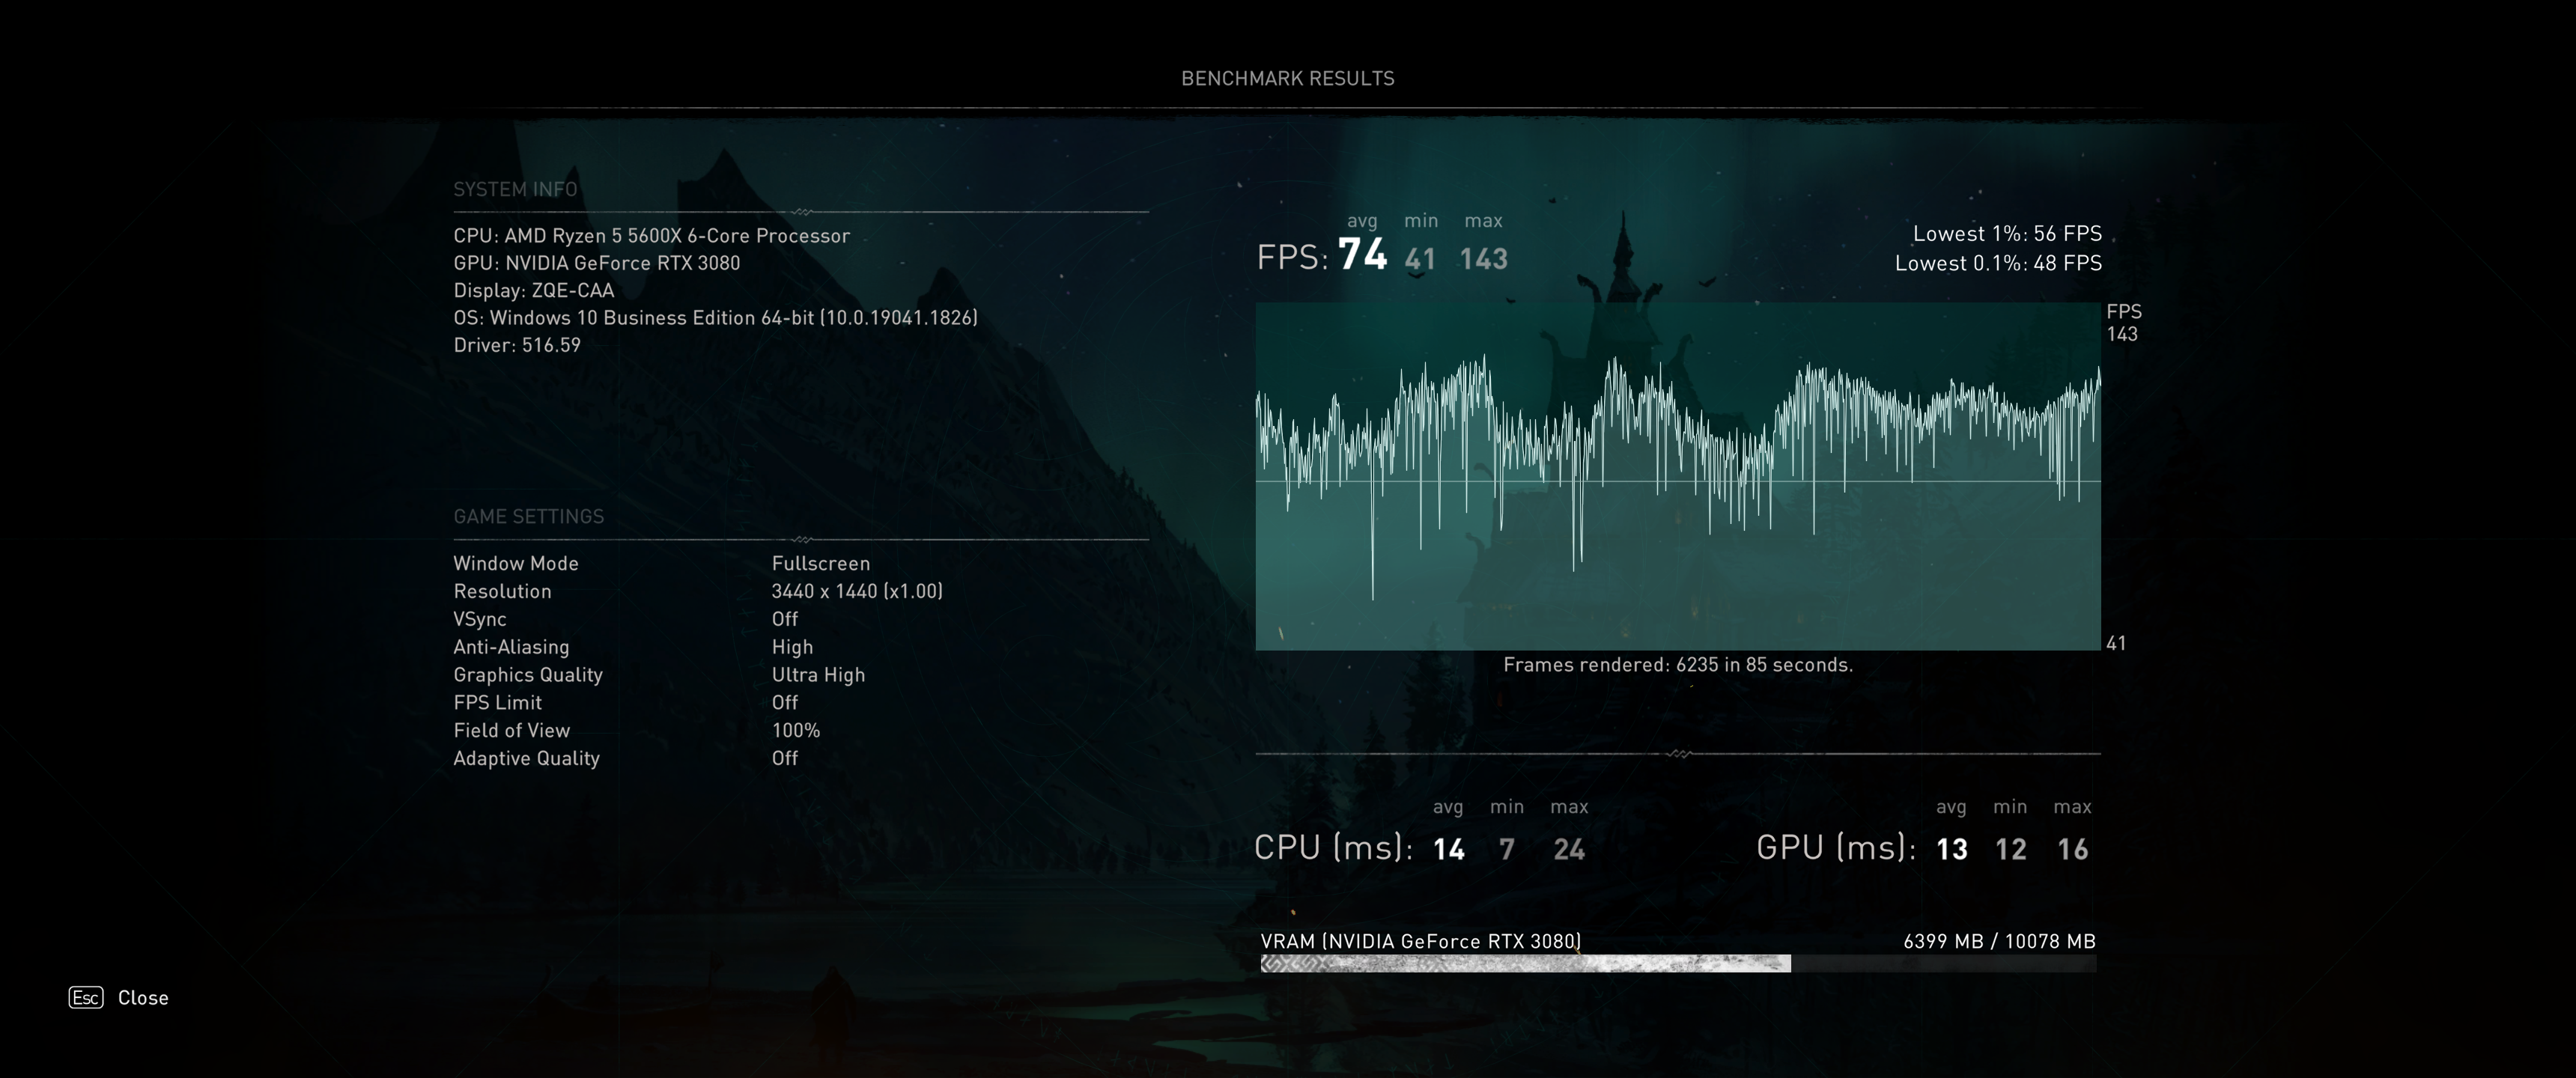The height and width of the screenshot is (1078, 2576).
Task: Click the Benchmark Results title
Action: tap(1287, 78)
